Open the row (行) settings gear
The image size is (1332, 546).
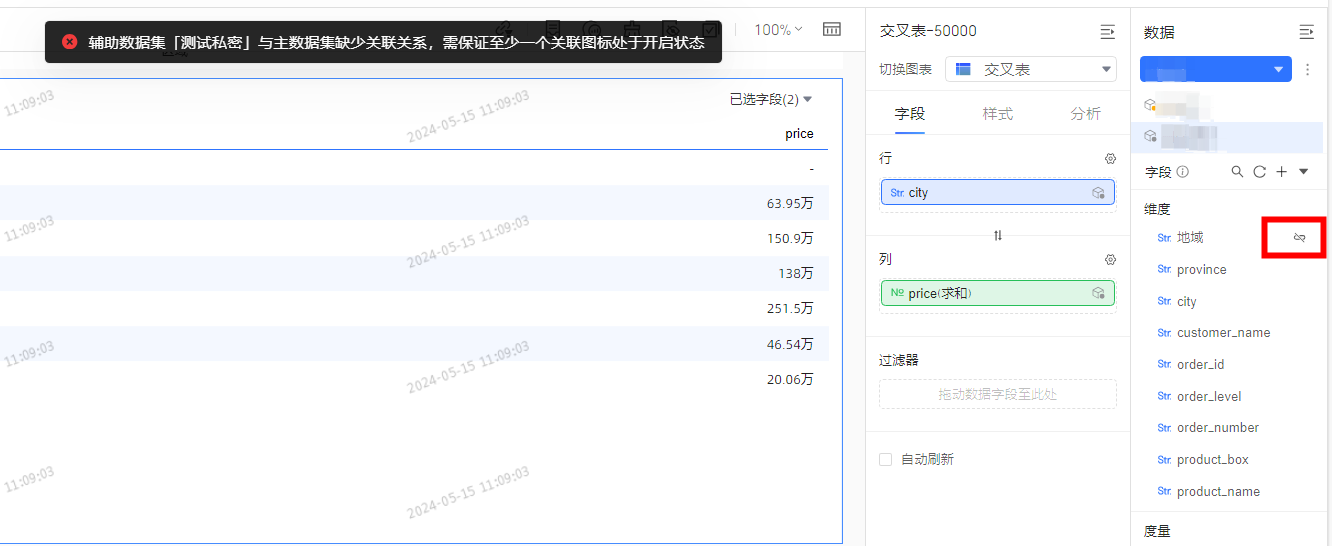[x=1109, y=159]
